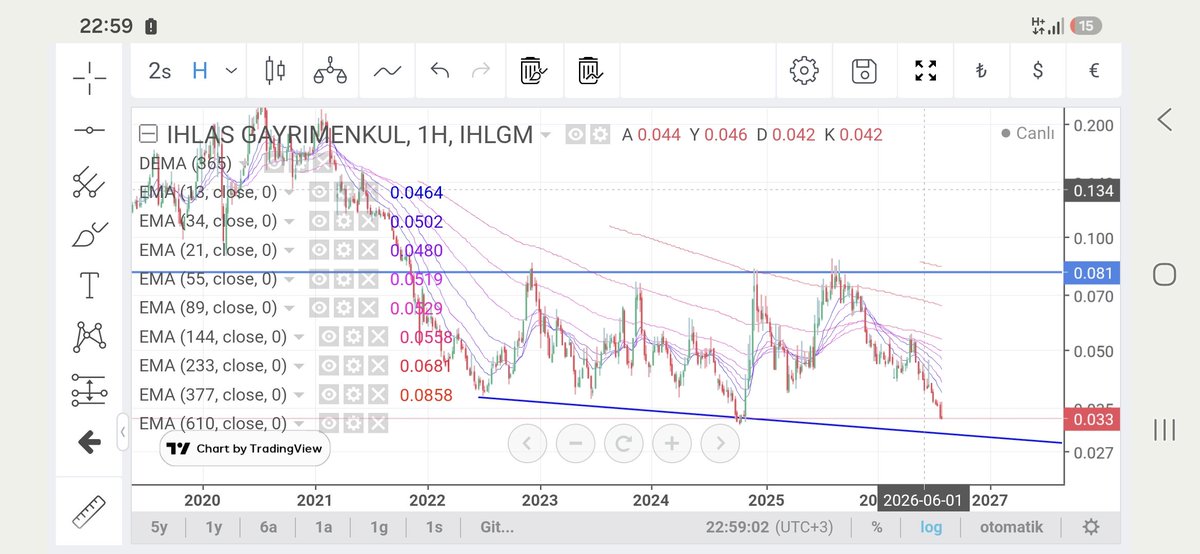Hide the EMA 89 indicator
1200x554 pixels.
[x=319, y=308]
